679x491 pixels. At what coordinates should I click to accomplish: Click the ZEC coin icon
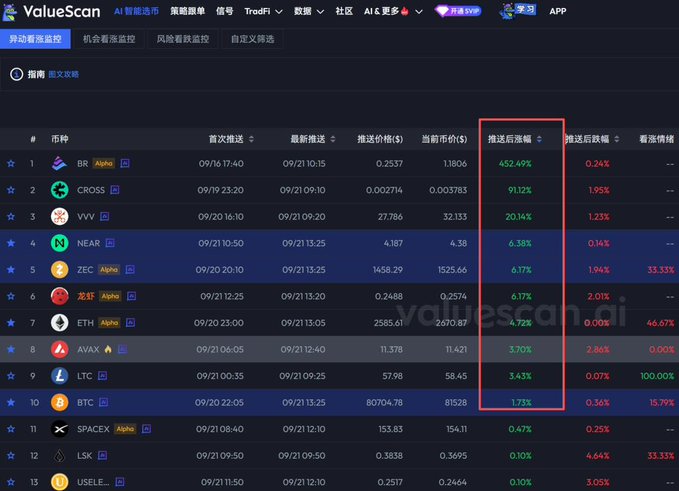[x=59, y=270]
